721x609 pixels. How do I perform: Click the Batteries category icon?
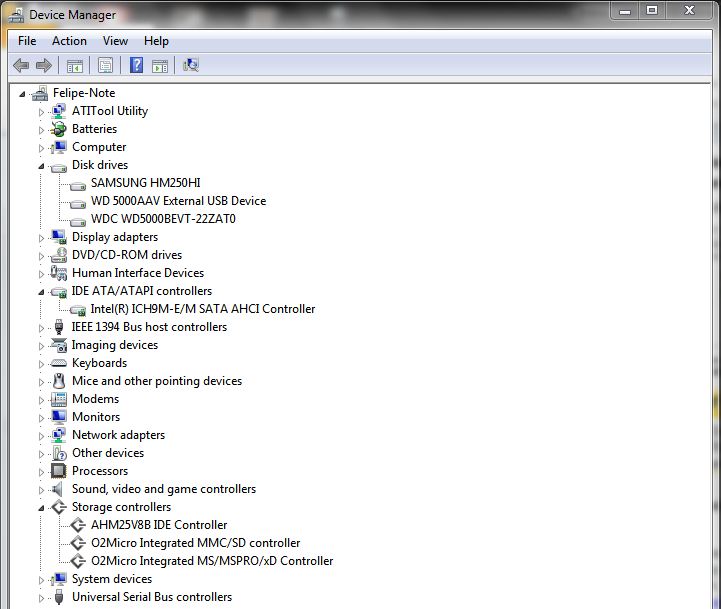tap(58, 129)
